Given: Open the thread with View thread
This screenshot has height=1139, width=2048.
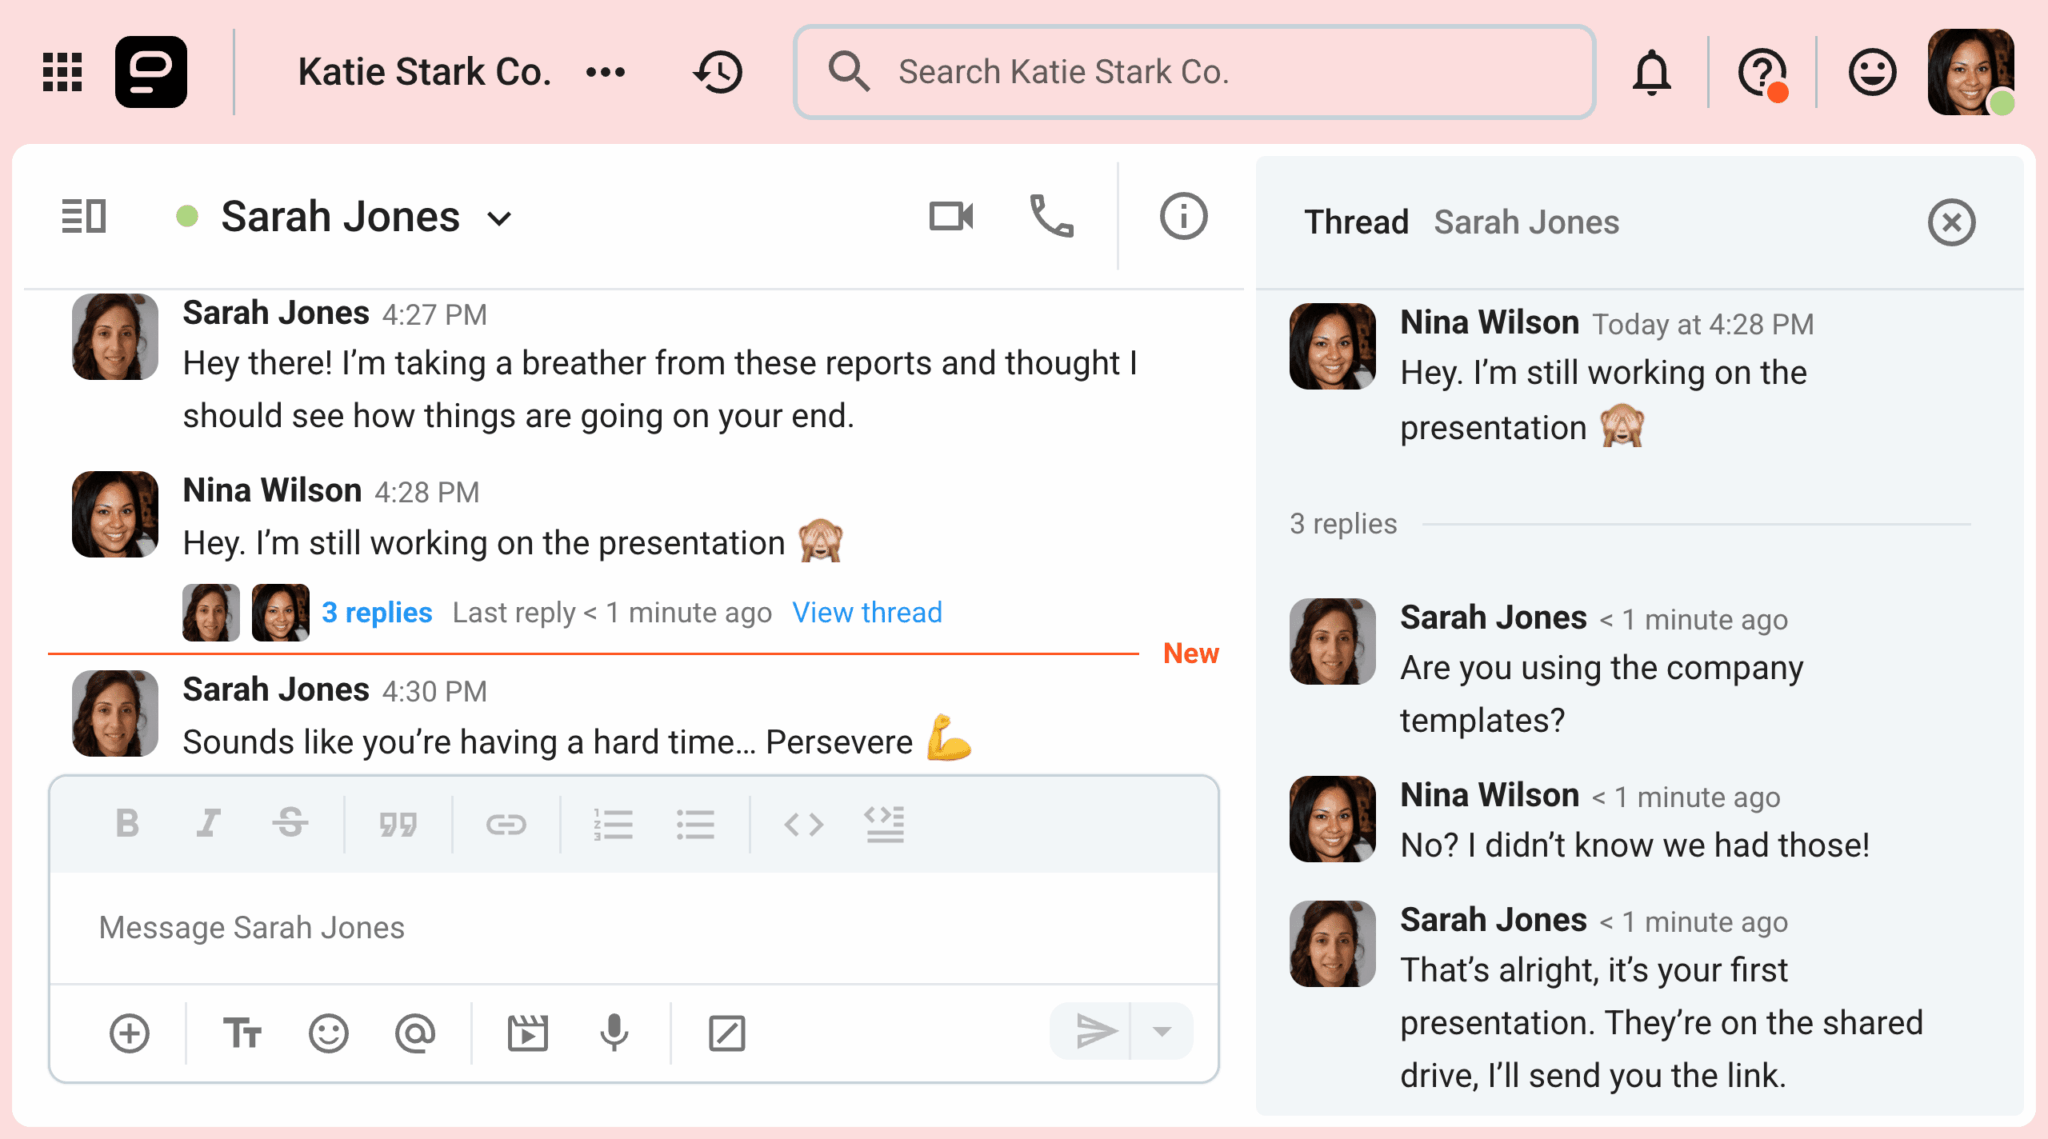Looking at the screenshot, I should coord(866,612).
